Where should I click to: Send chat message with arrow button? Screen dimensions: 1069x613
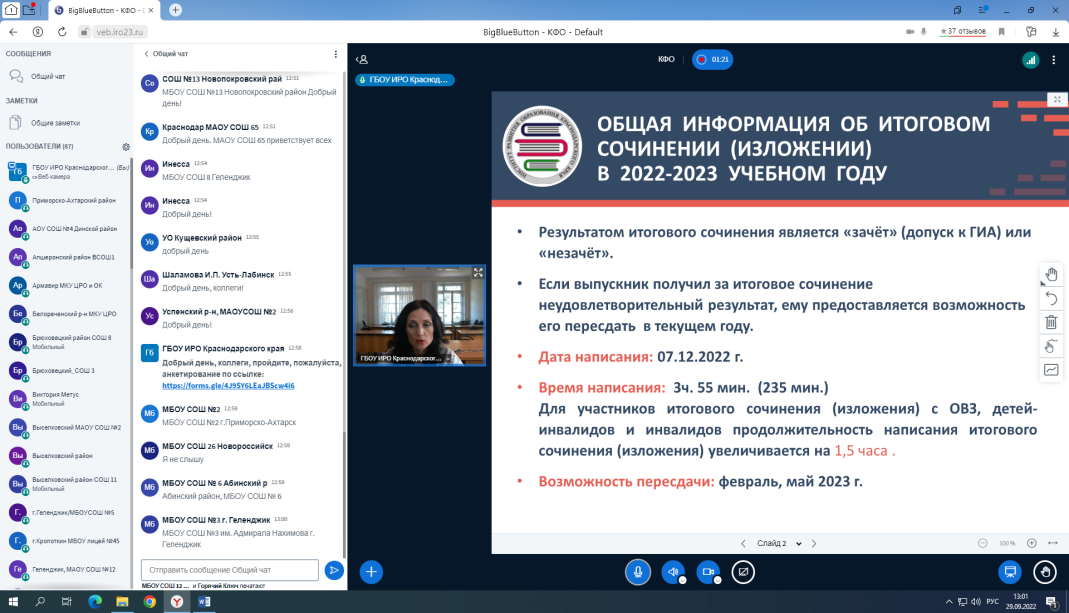(x=335, y=570)
